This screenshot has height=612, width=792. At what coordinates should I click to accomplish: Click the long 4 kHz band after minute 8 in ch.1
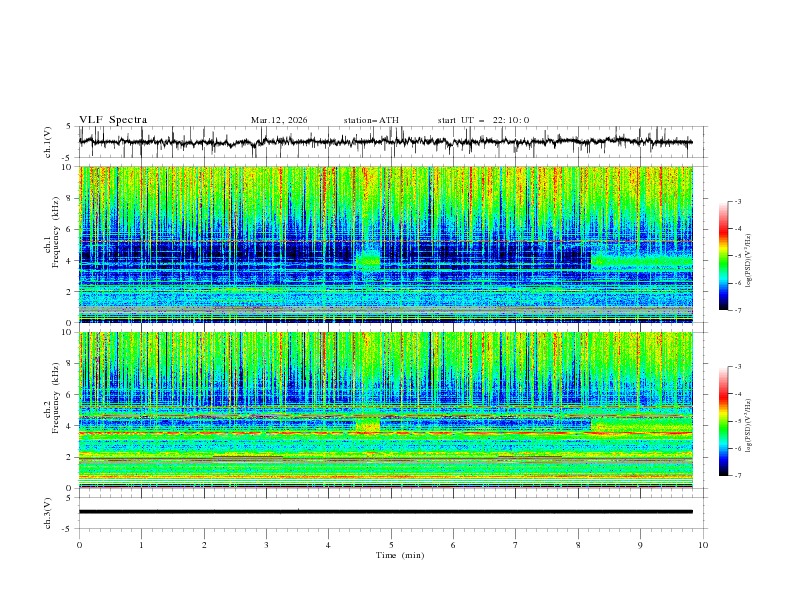(642, 261)
